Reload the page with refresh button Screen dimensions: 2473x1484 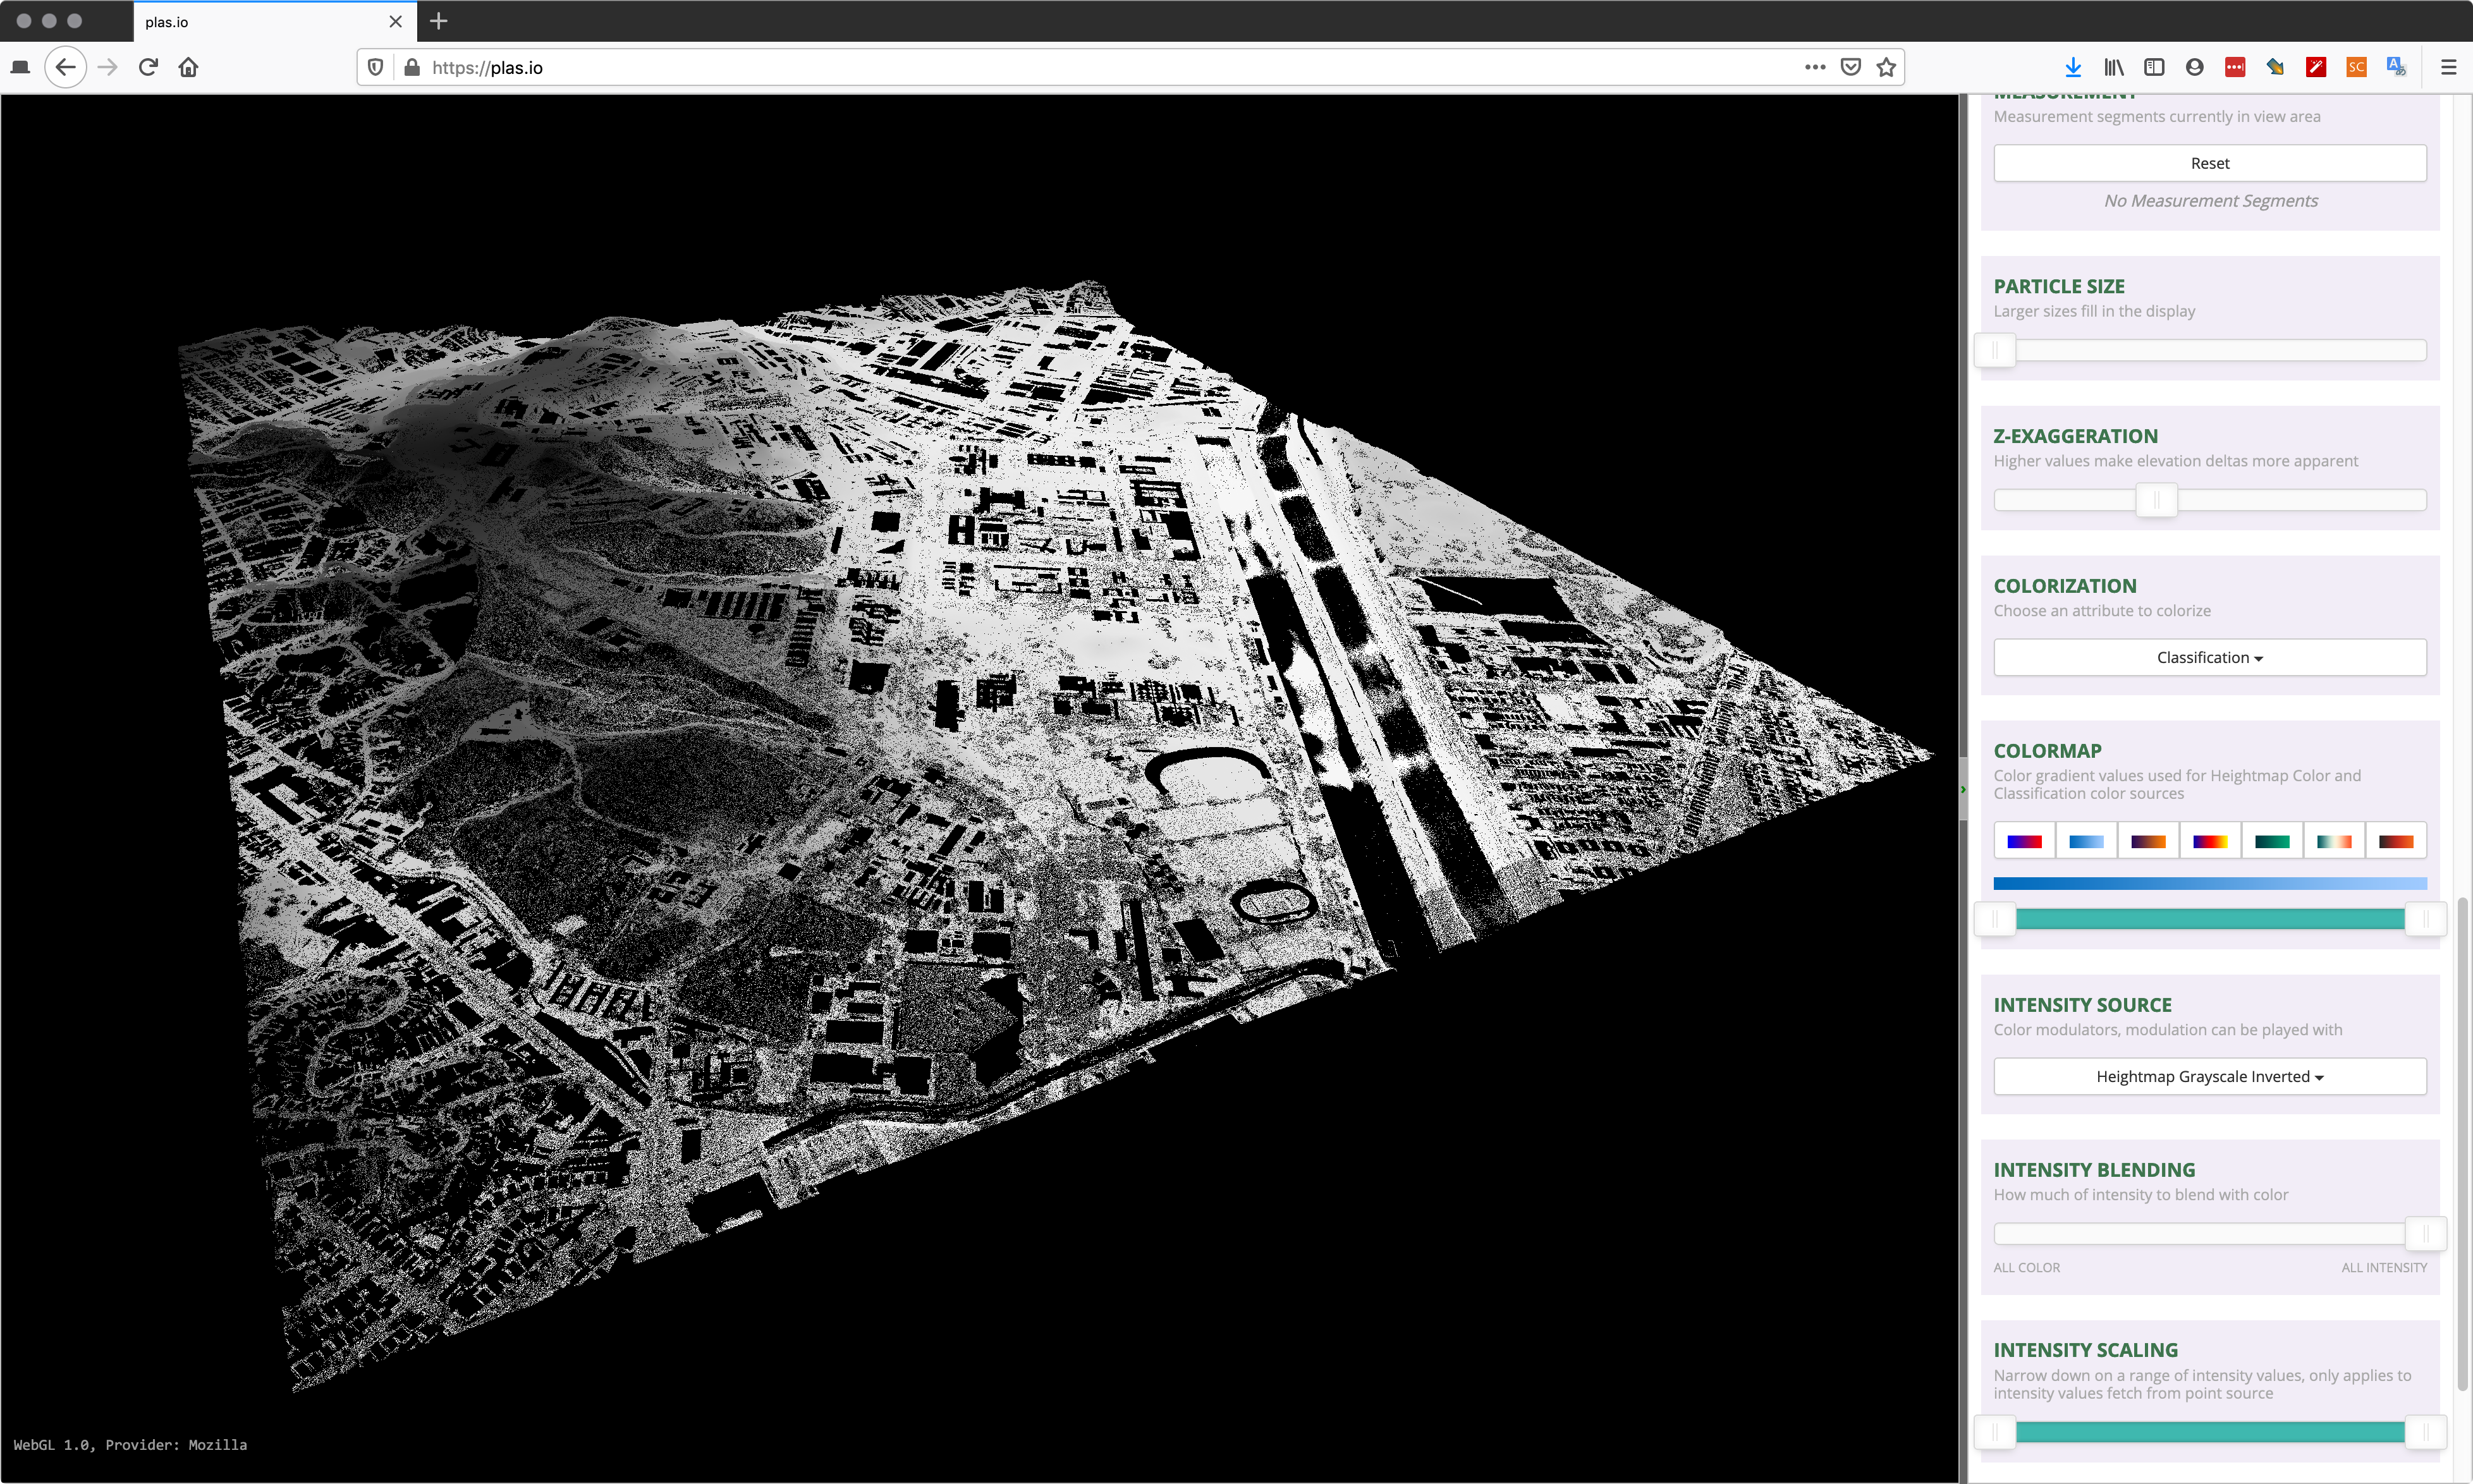click(148, 67)
